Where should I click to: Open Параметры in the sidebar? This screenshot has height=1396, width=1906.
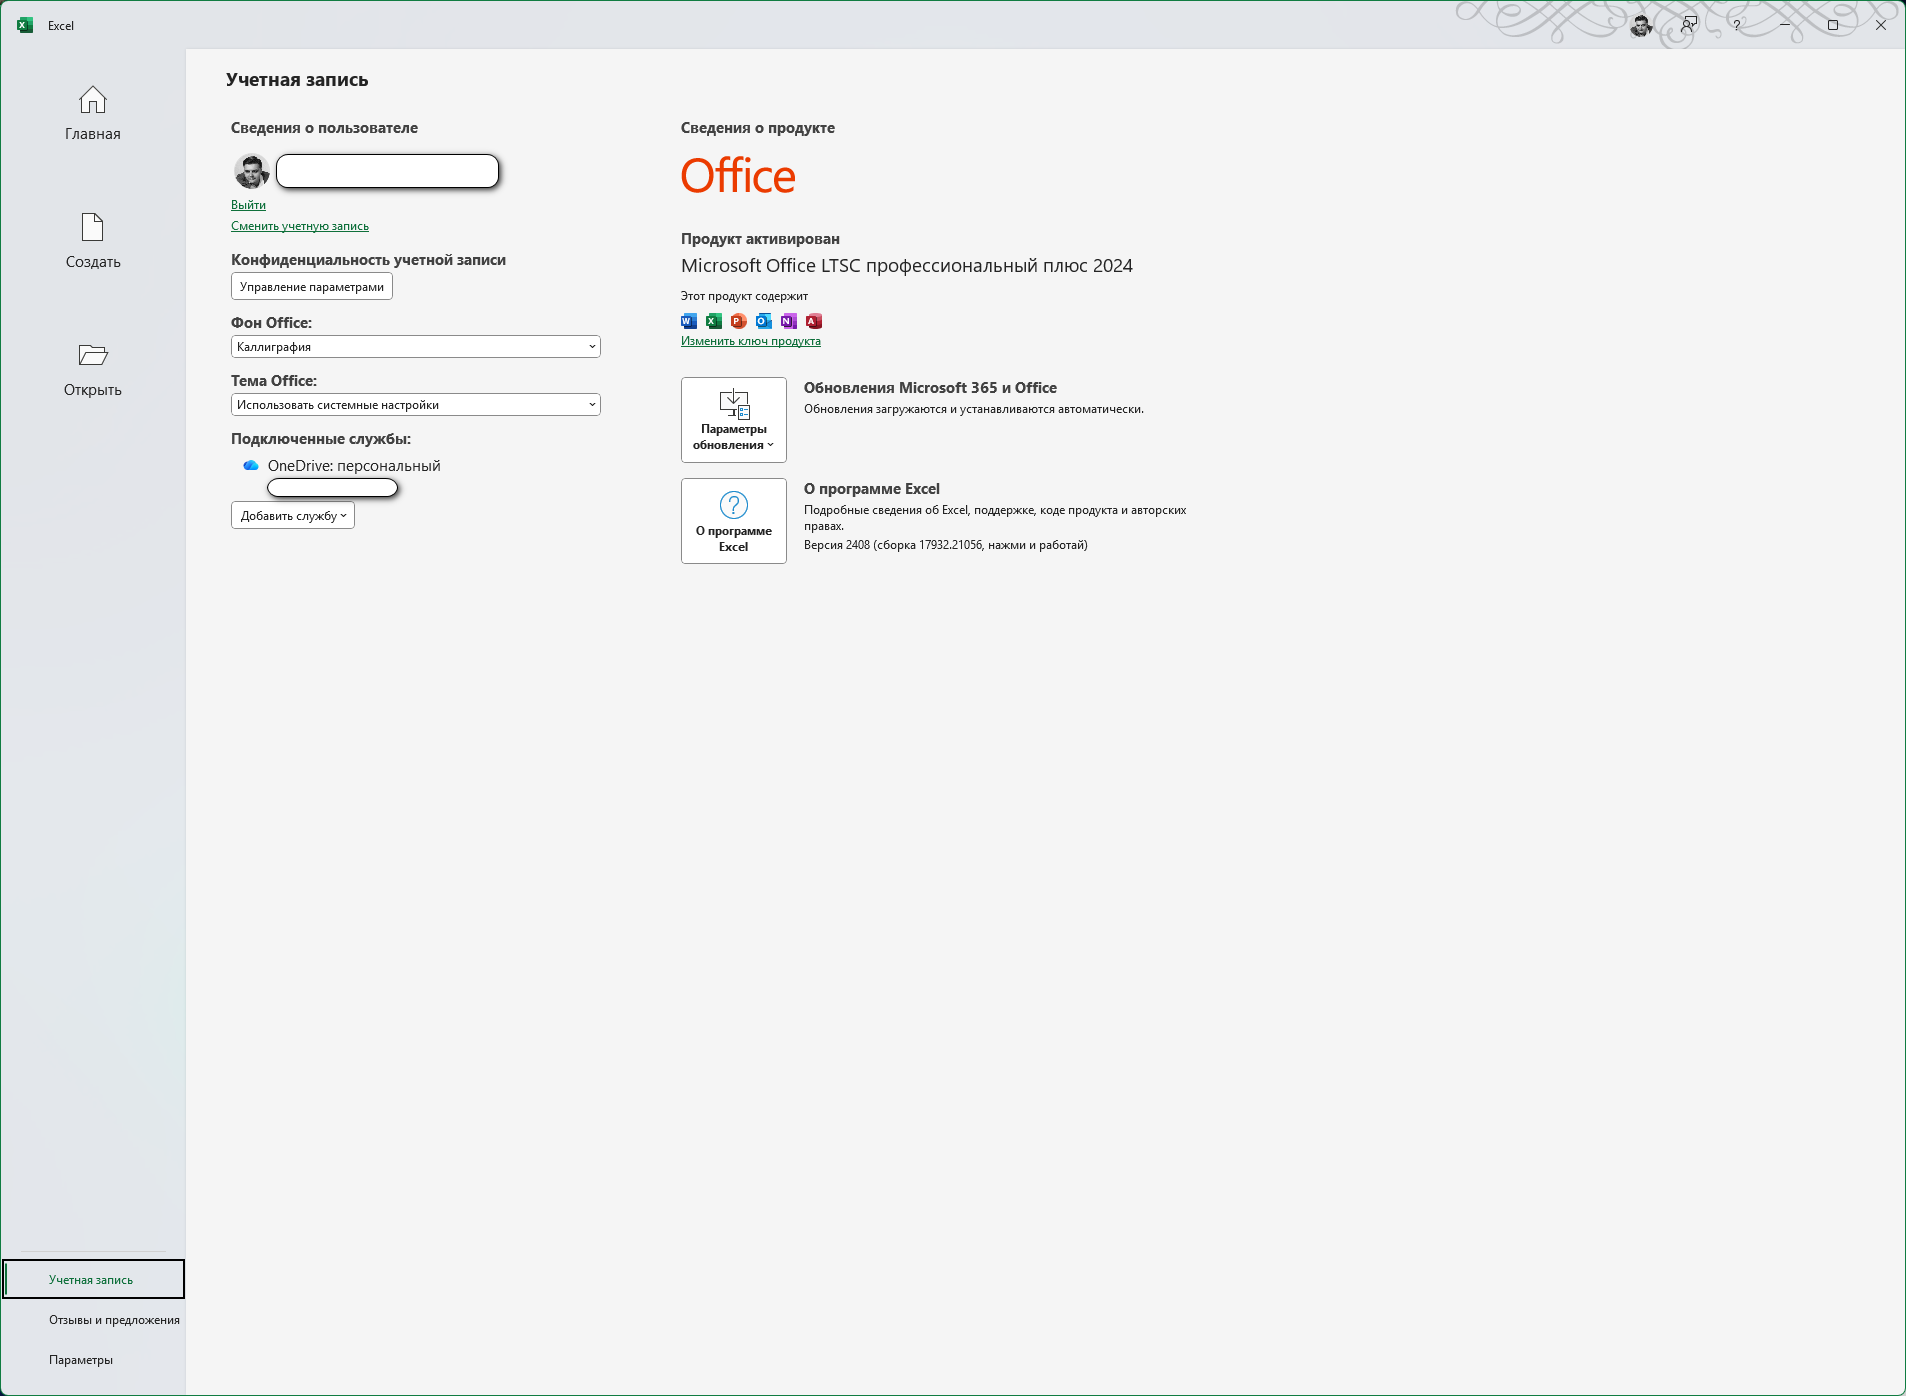pos(81,1360)
